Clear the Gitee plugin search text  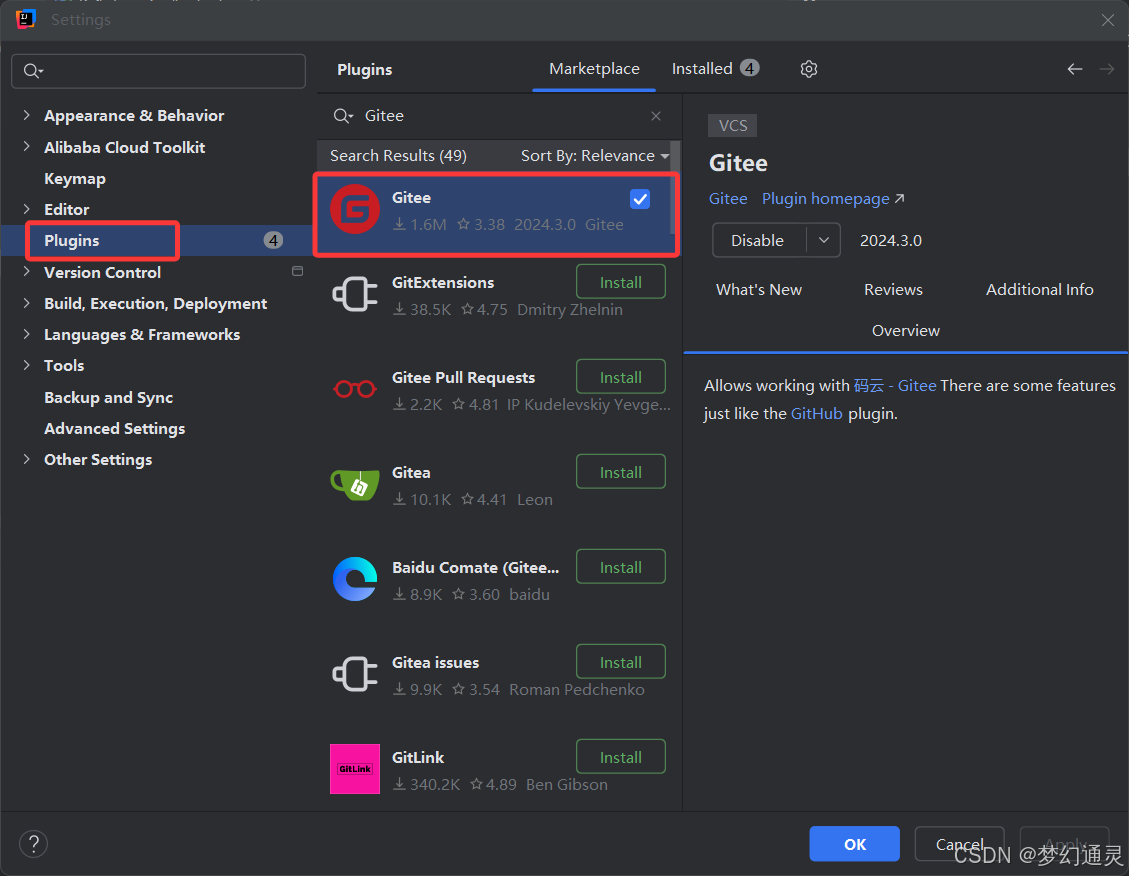(x=656, y=116)
